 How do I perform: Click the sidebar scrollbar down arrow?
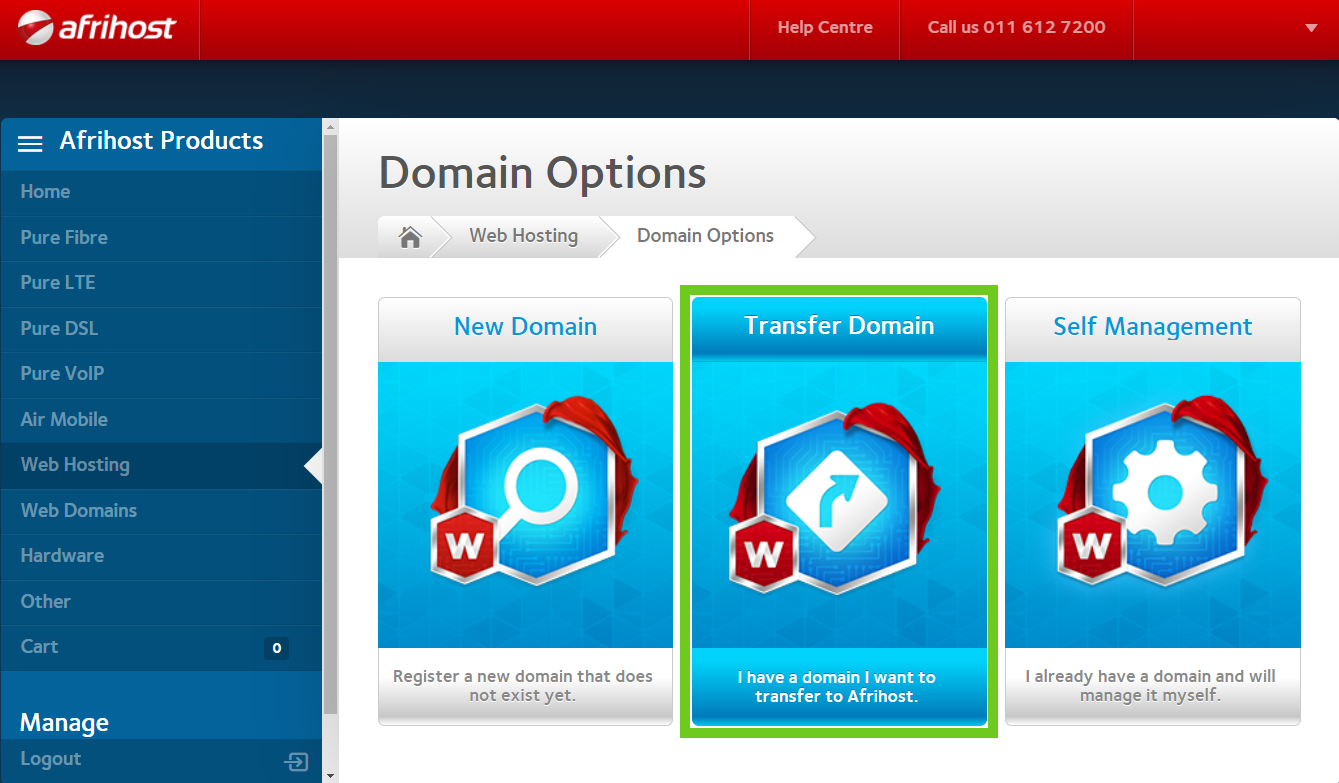point(330,773)
